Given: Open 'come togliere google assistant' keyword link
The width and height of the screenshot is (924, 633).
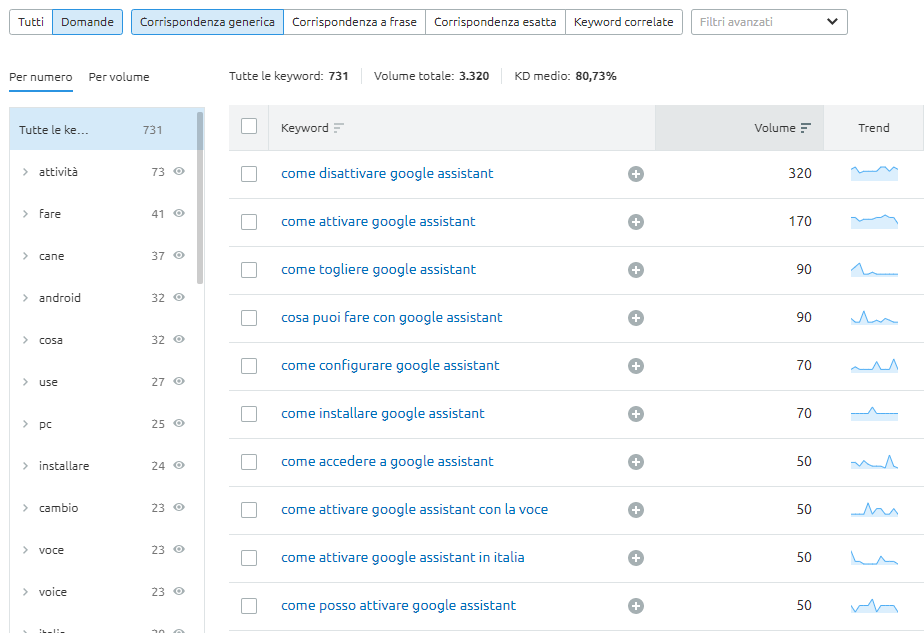Looking at the screenshot, I should click(x=378, y=269).
